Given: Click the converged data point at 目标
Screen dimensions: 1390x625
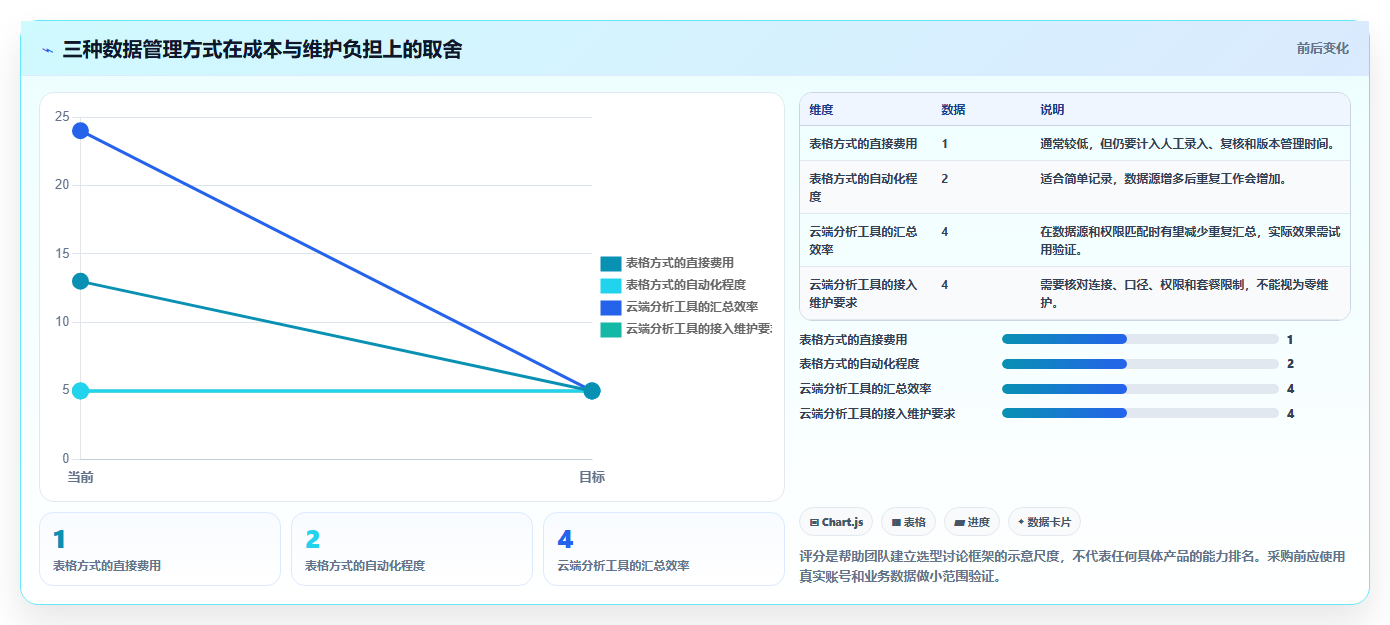Looking at the screenshot, I should pyautogui.click(x=592, y=390).
